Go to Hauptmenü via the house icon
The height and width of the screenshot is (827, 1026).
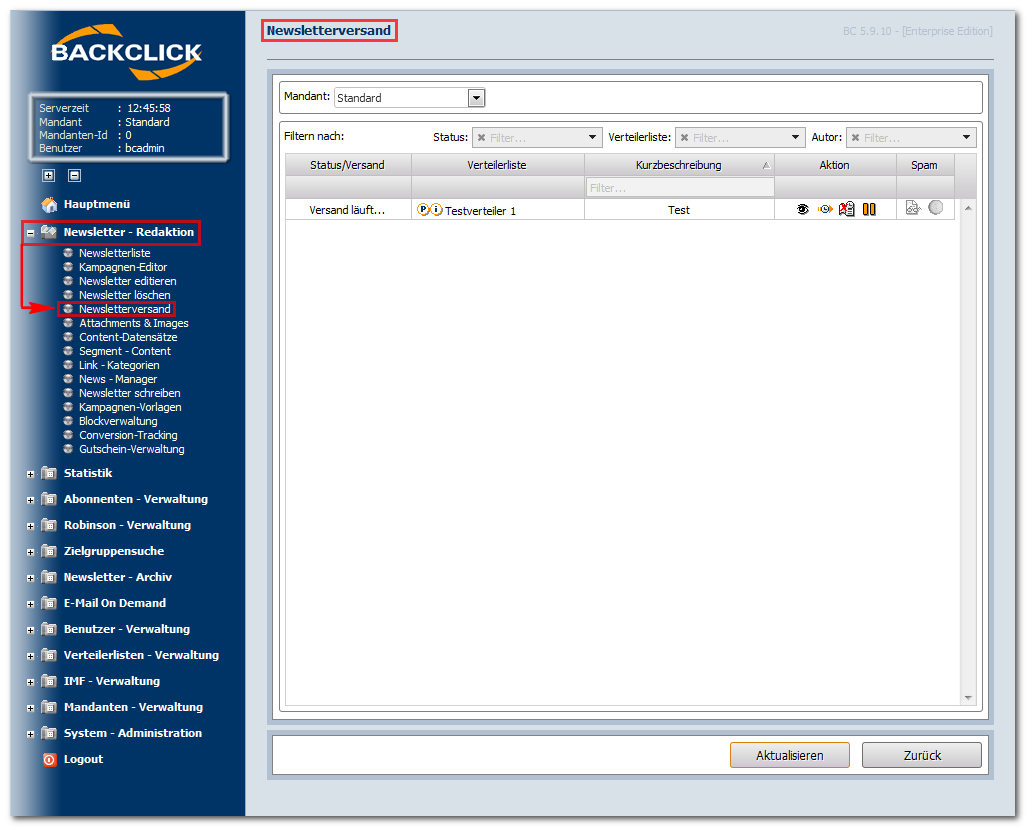(x=50, y=204)
